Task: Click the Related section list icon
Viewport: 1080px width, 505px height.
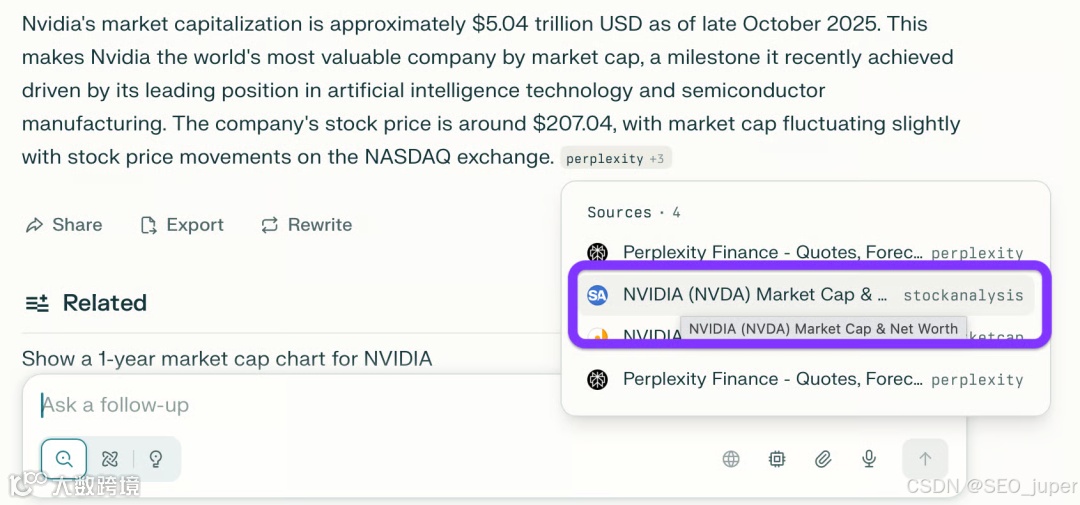Action: [37, 303]
